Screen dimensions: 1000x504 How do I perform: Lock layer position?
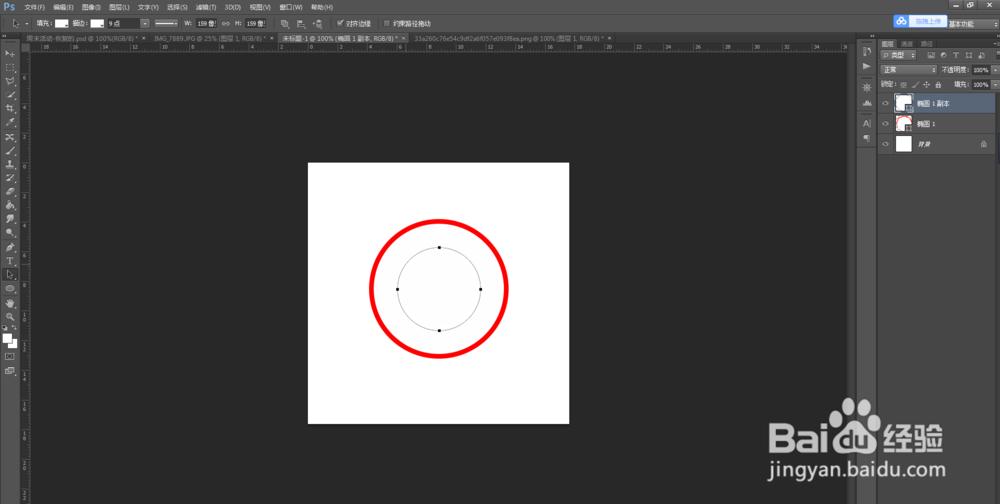[927, 84]
